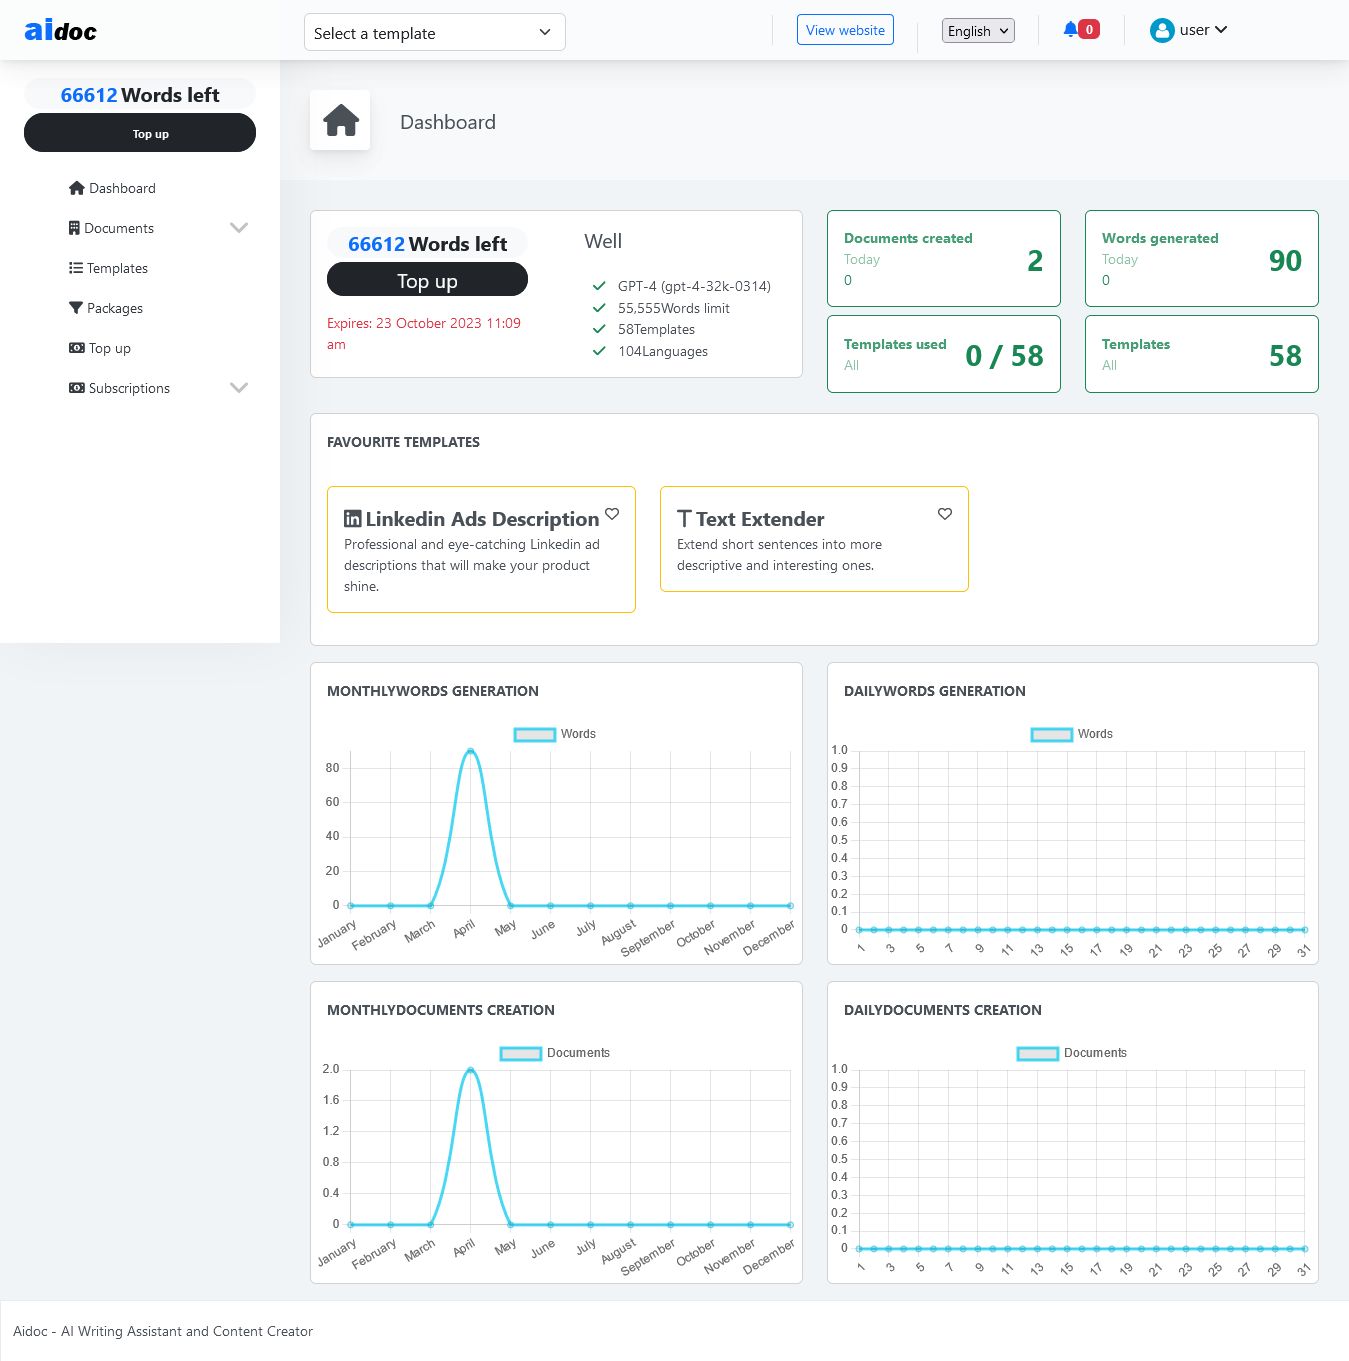Click the Words generated stat card
1349x1361 pixels.
click(1201, 258)
